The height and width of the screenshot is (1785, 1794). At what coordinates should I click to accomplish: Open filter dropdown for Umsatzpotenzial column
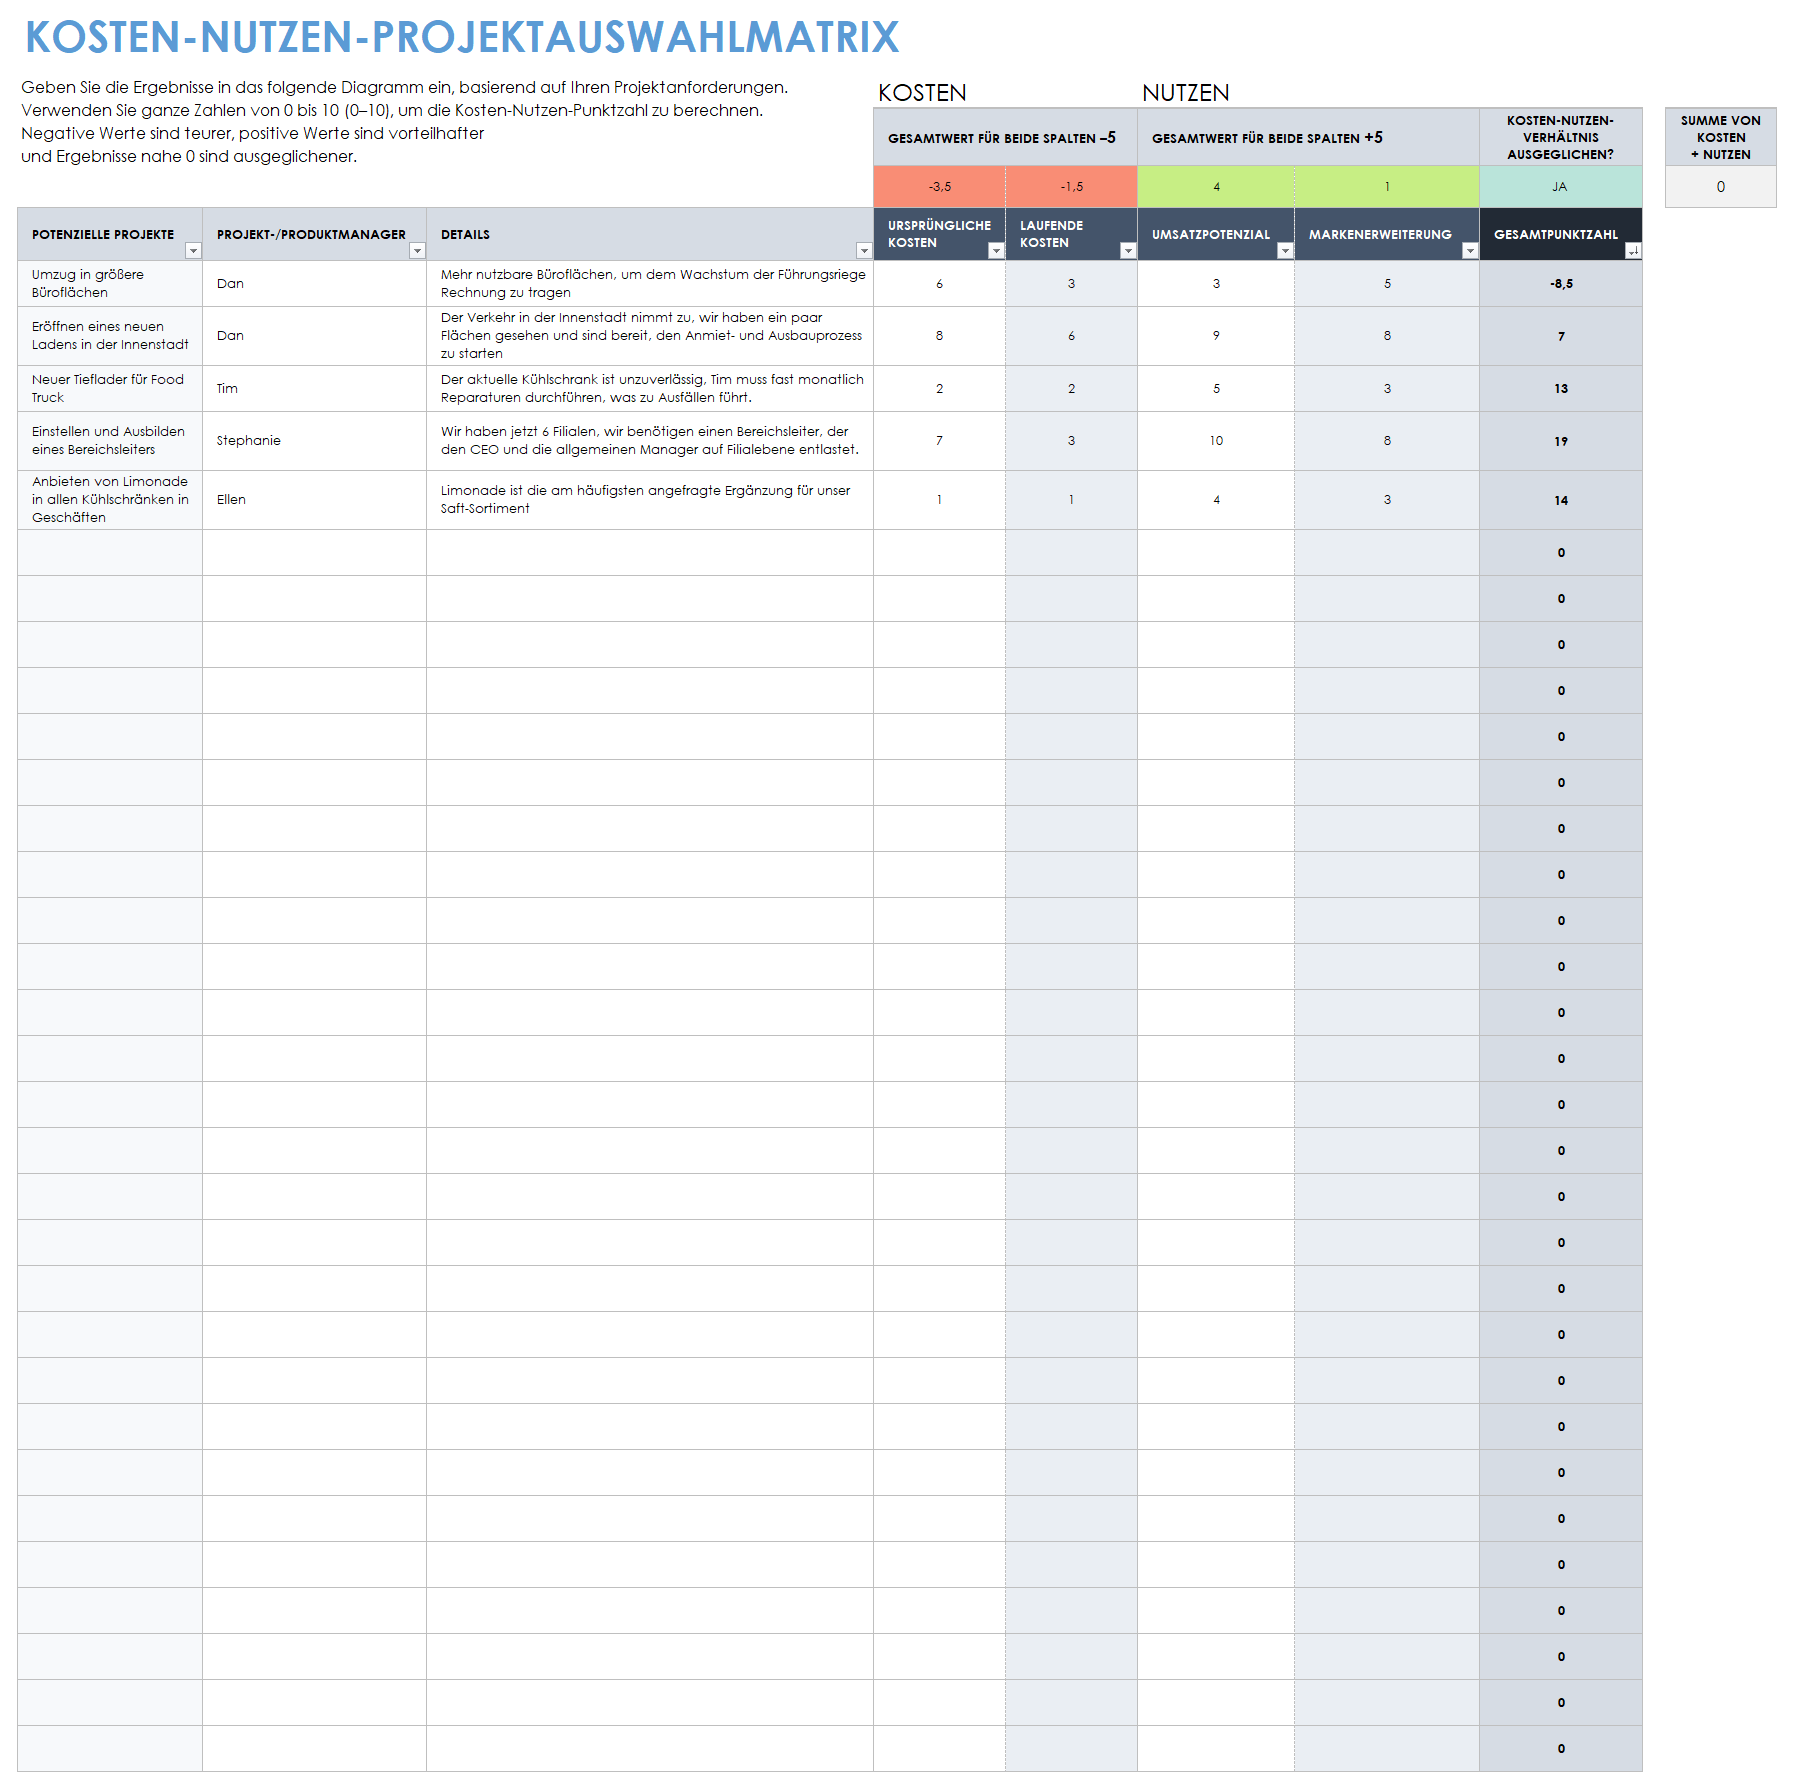click(1285, 251)
